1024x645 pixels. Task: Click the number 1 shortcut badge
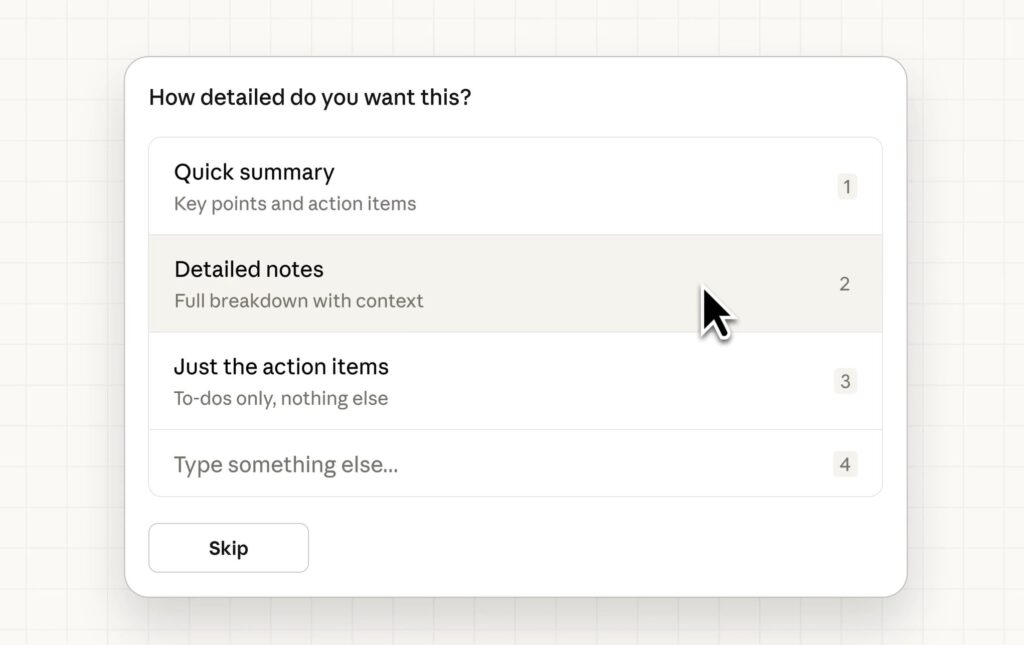847,187
